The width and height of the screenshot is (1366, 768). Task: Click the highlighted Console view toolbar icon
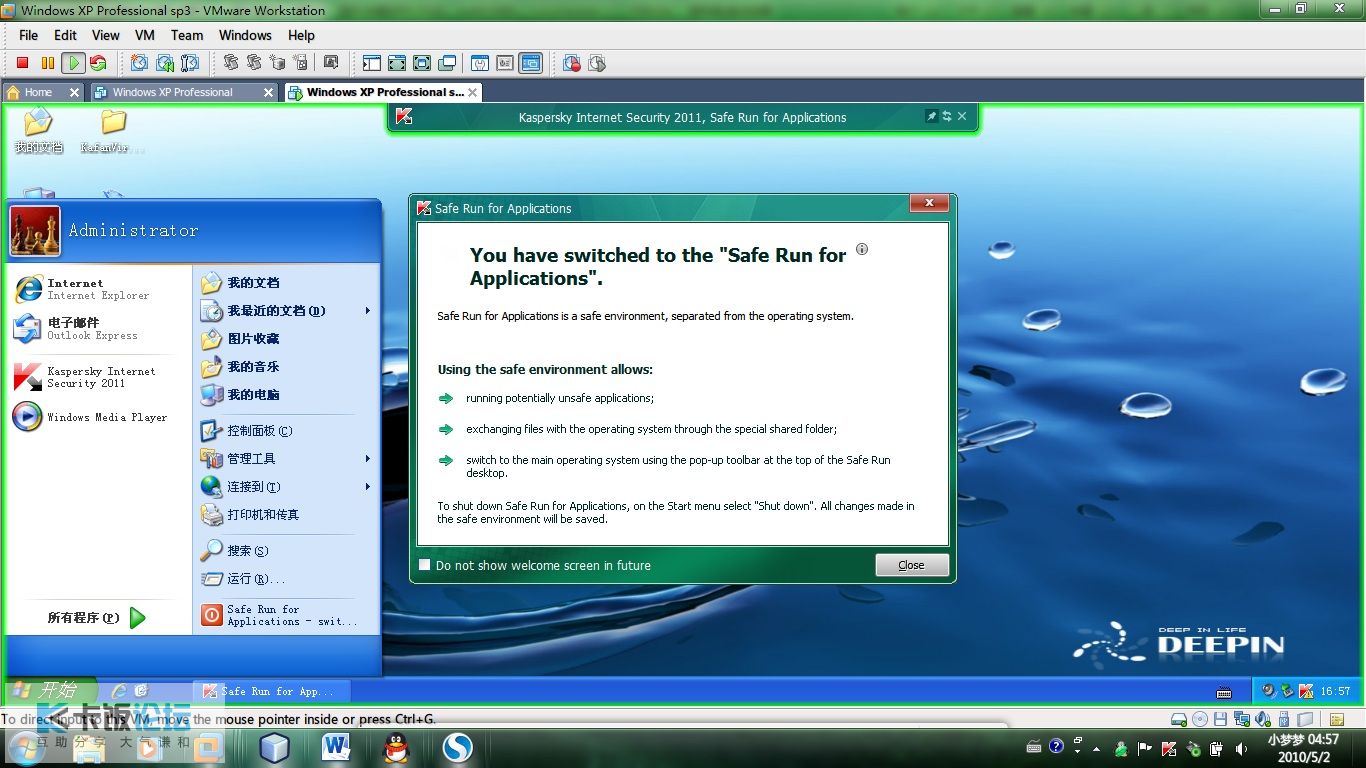pyautogui.click(x=530, y=63)
